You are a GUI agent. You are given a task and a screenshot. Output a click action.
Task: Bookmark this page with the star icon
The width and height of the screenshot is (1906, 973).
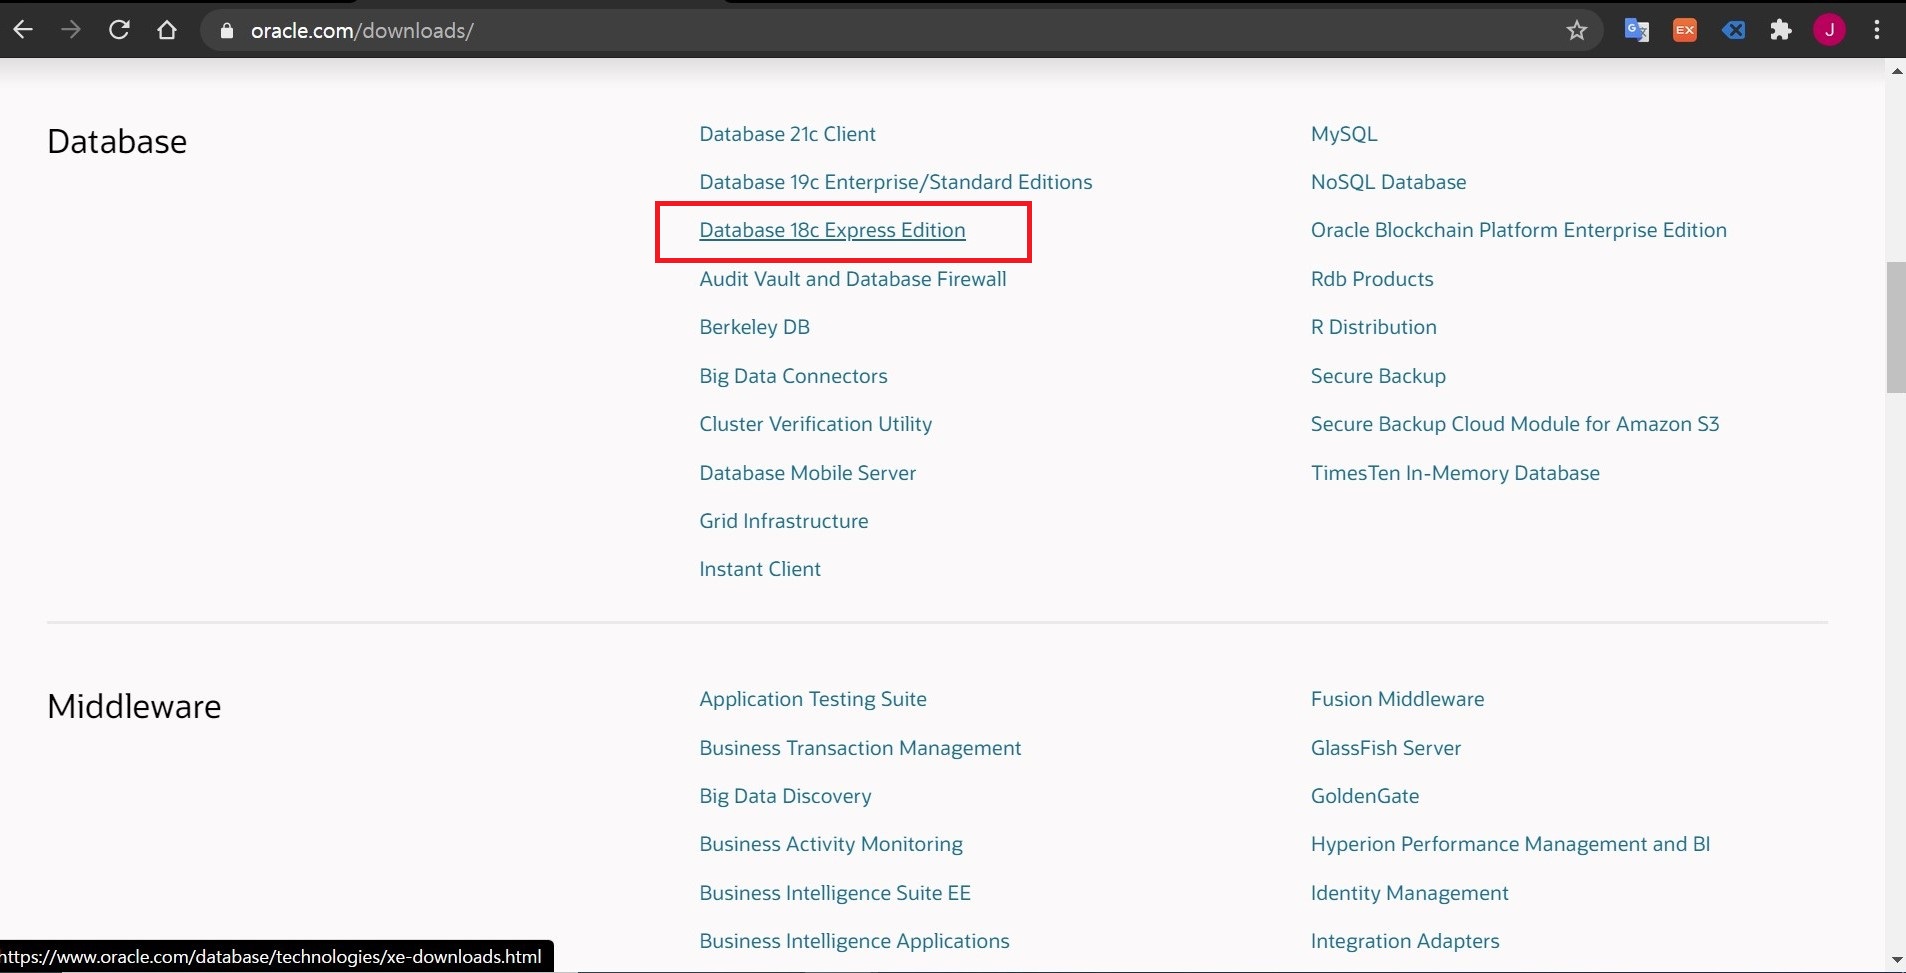point(1577,31)
